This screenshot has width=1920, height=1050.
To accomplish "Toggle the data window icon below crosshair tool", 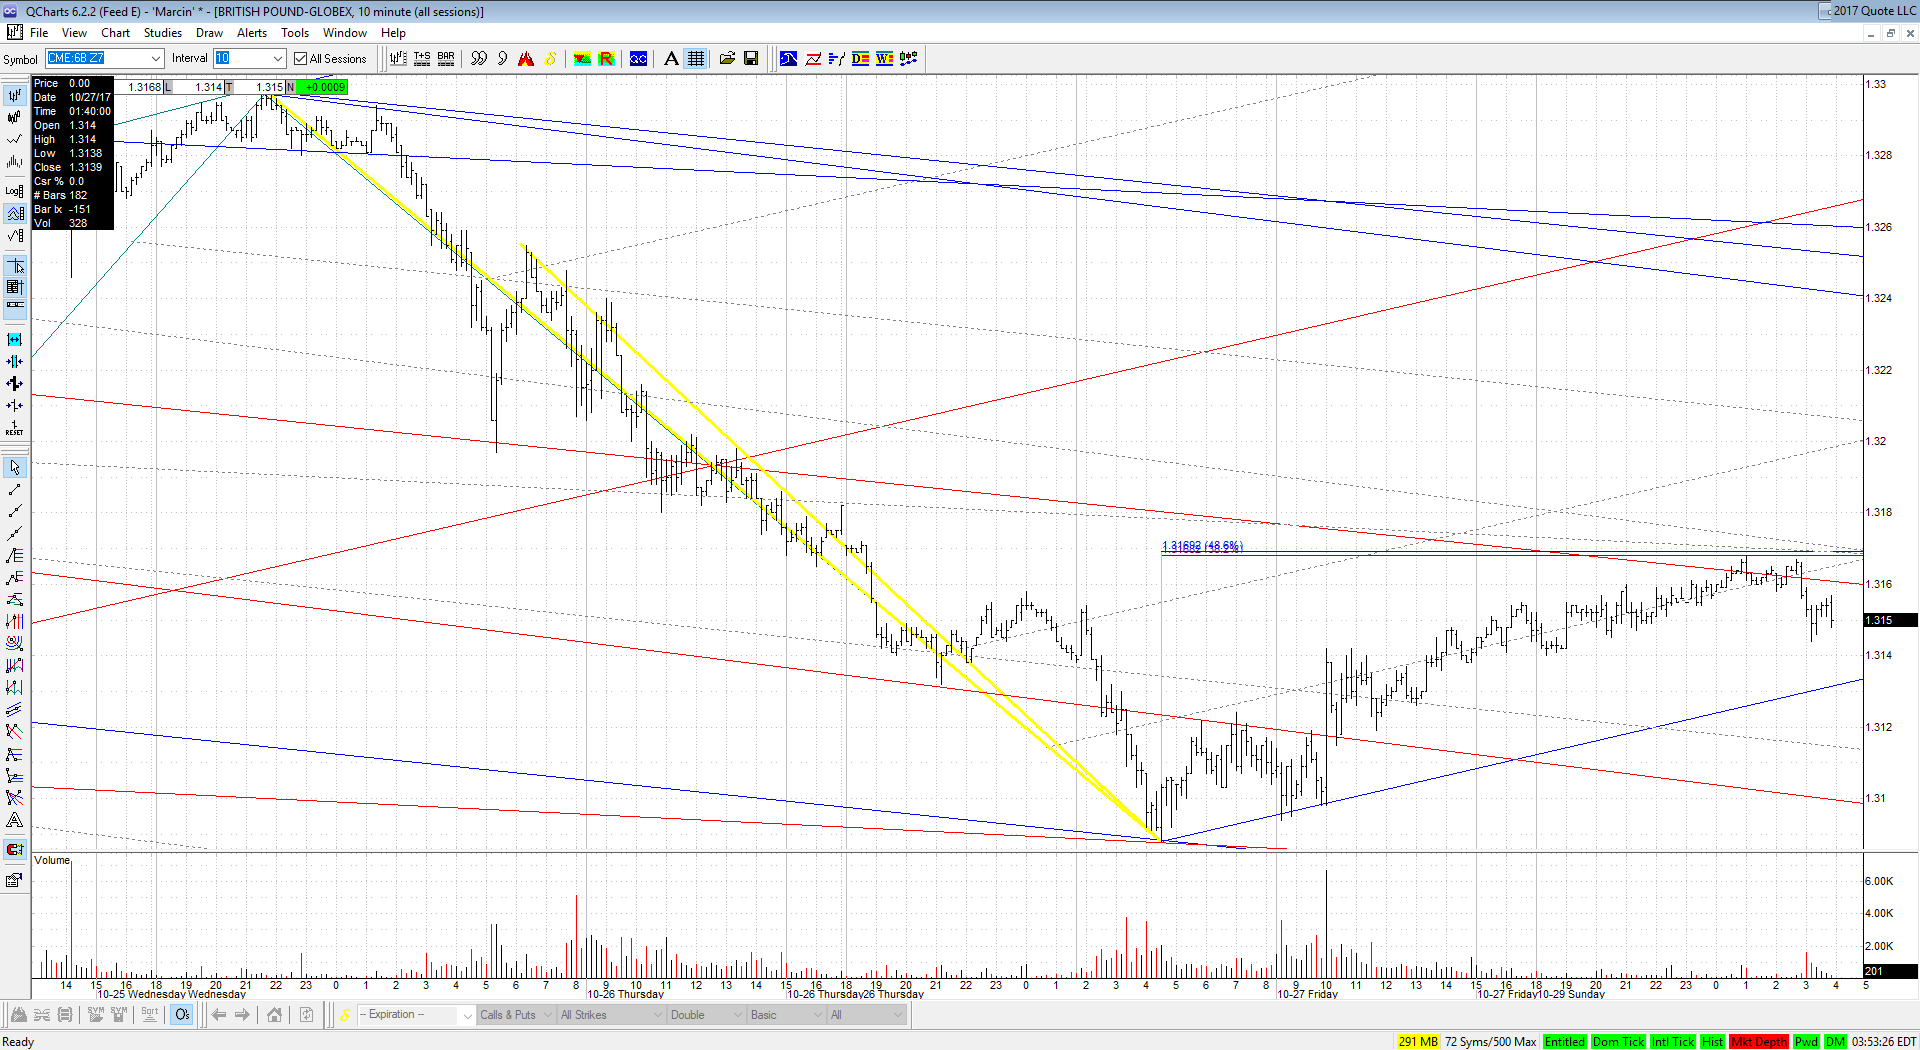I will (x=14, y=288).
